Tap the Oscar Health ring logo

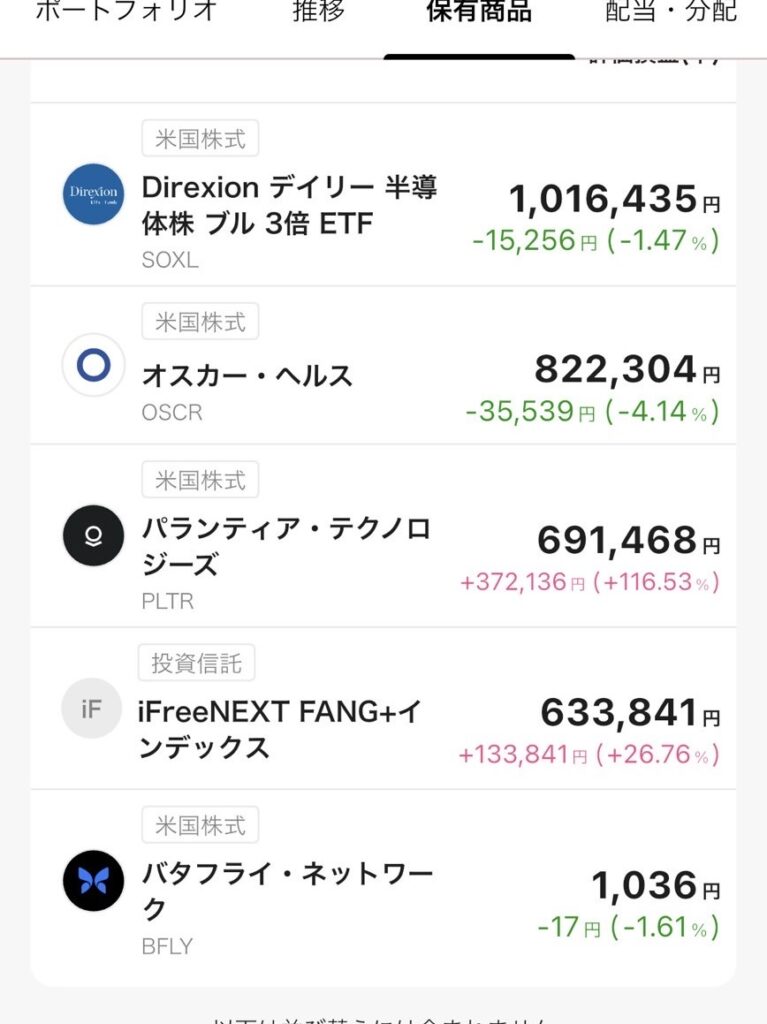pyautogui.click(x=93, y=365)
